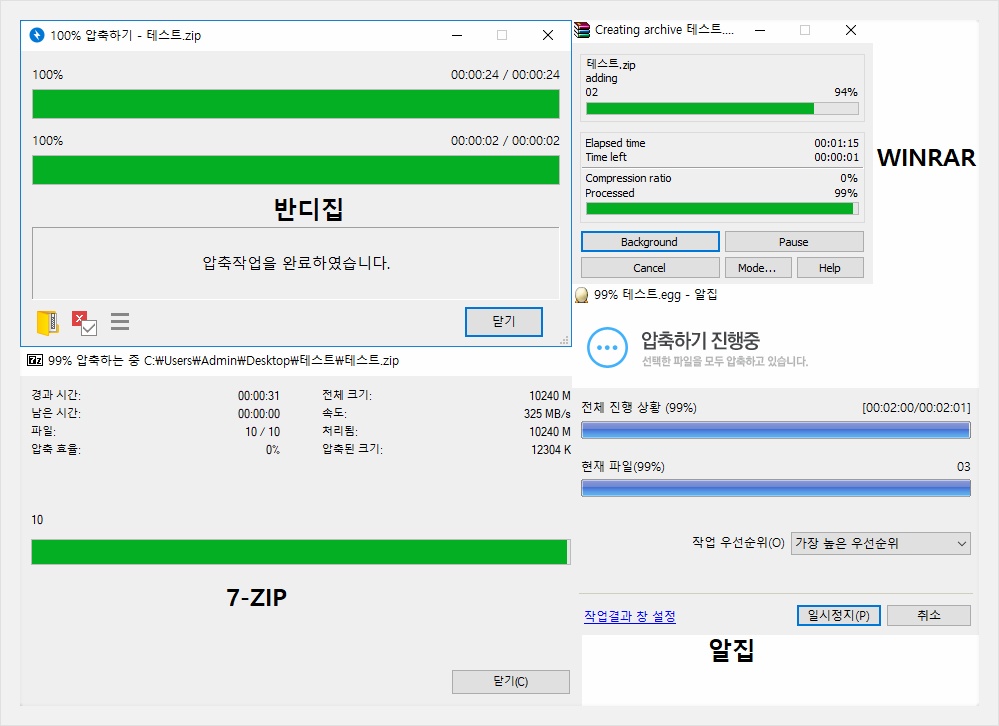Minimize the WinRAR window
This screenshot has width=999, height=726.
(760, 30)
